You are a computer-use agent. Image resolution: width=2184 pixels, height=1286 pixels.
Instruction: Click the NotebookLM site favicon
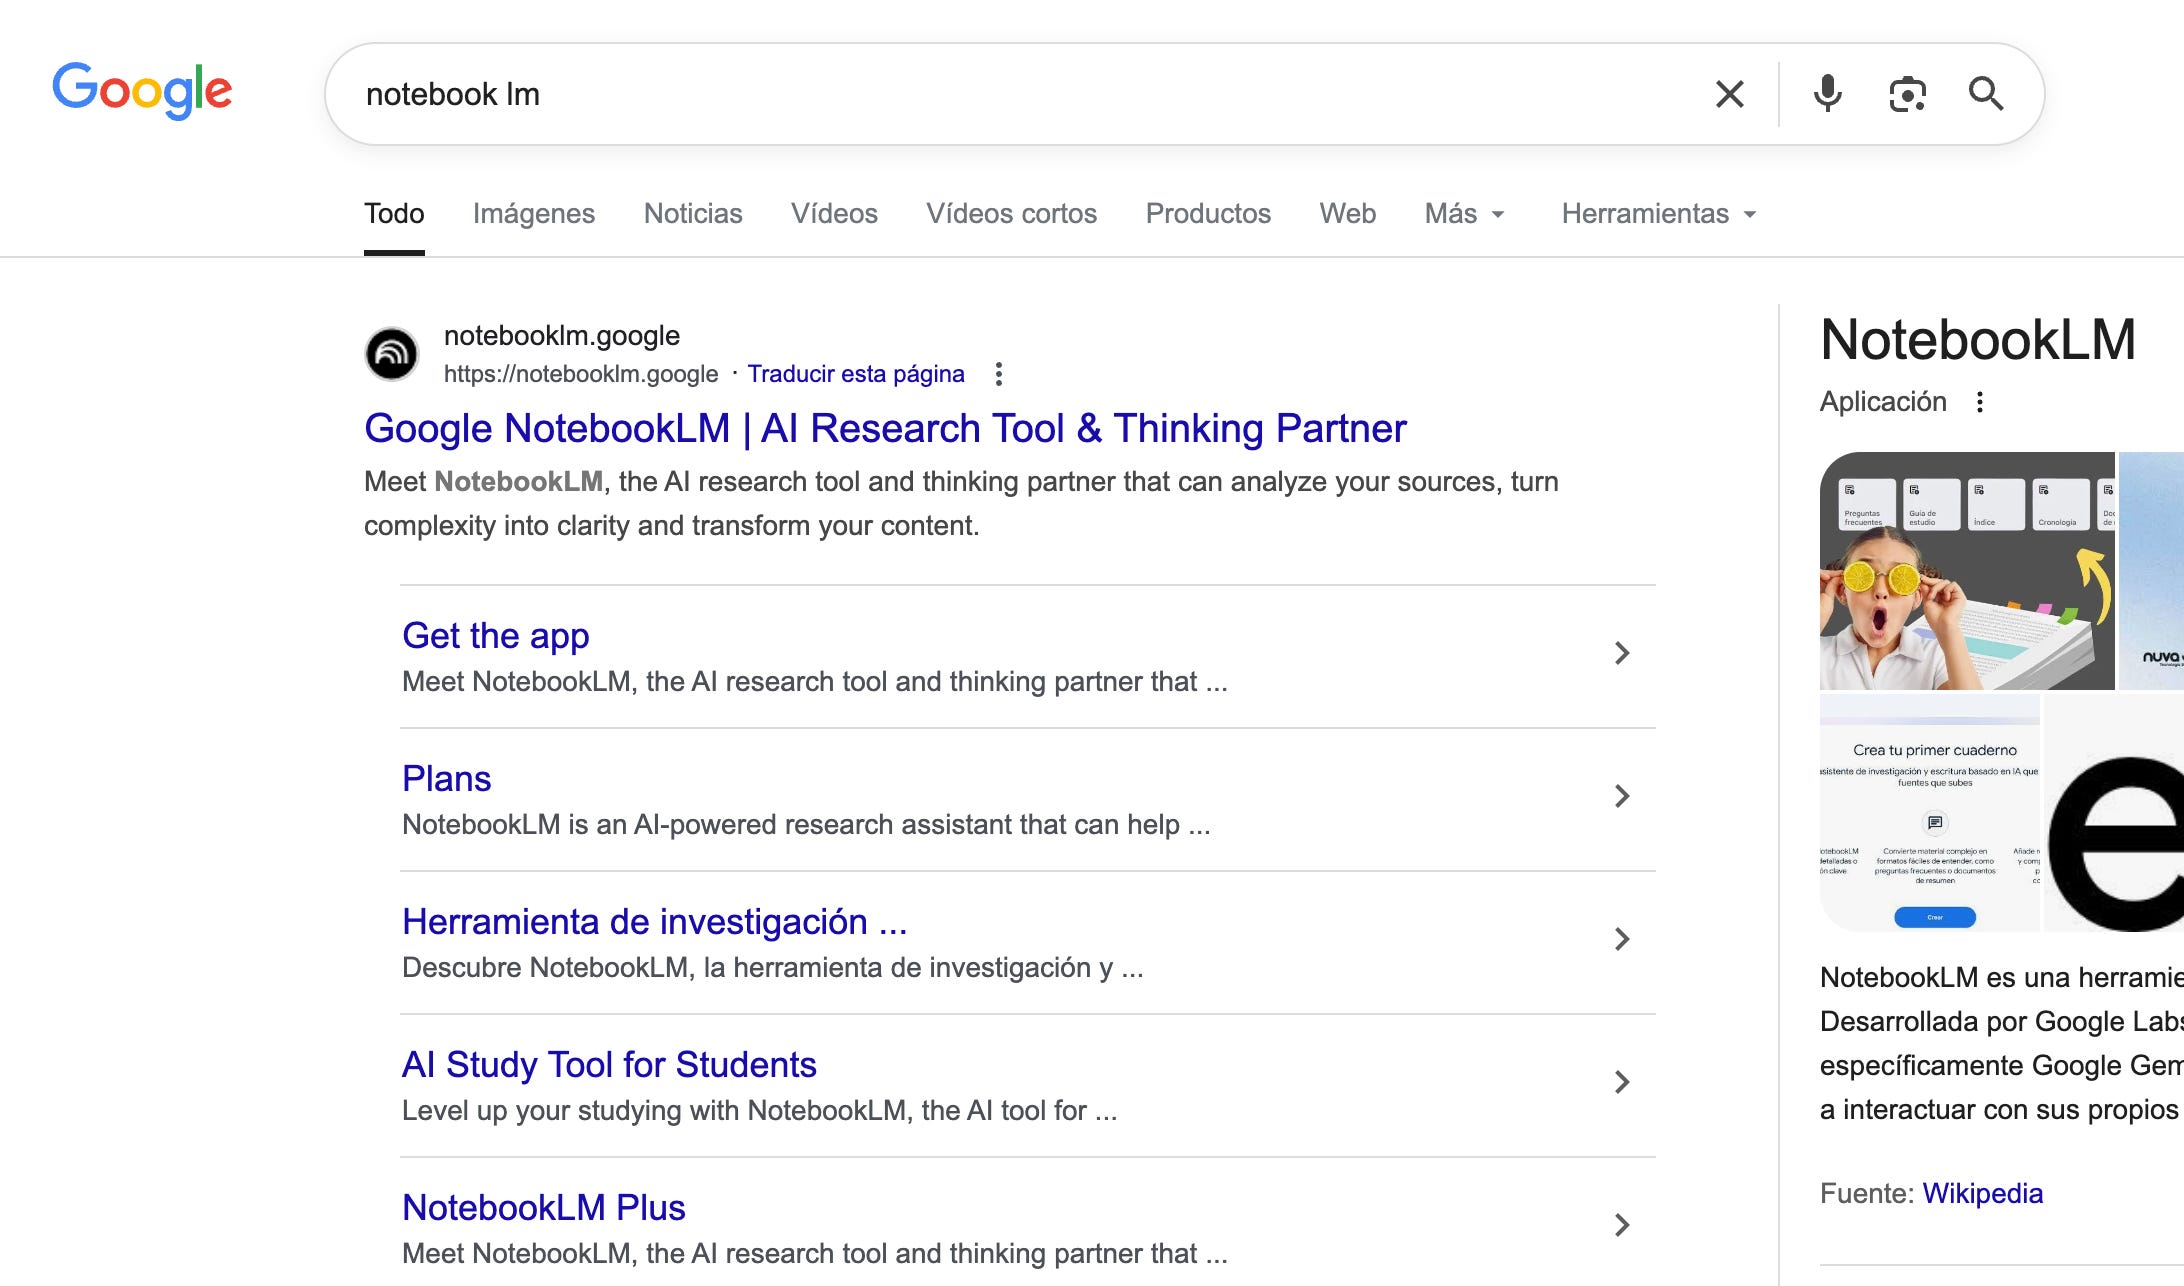coord(391,354)
